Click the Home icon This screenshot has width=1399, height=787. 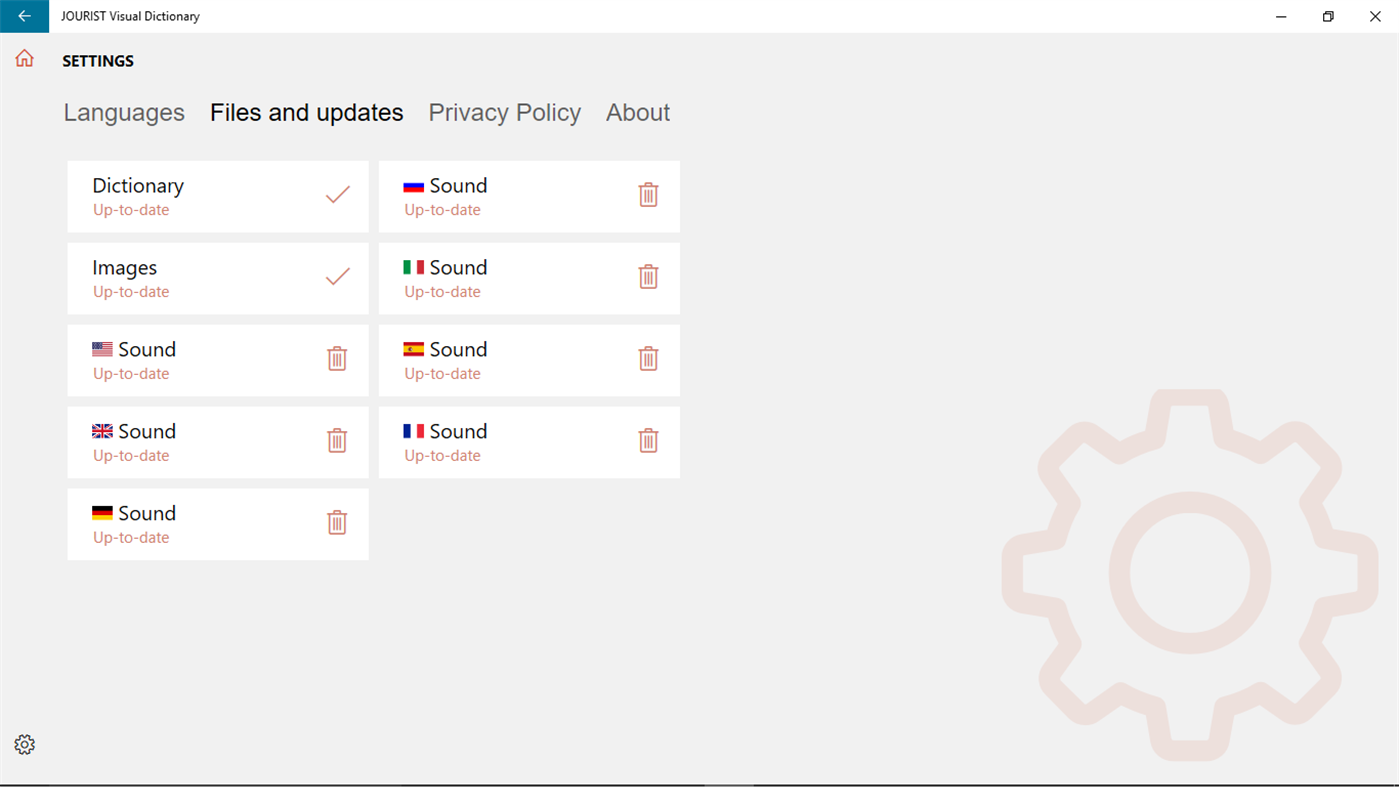[x=24, y=59]
